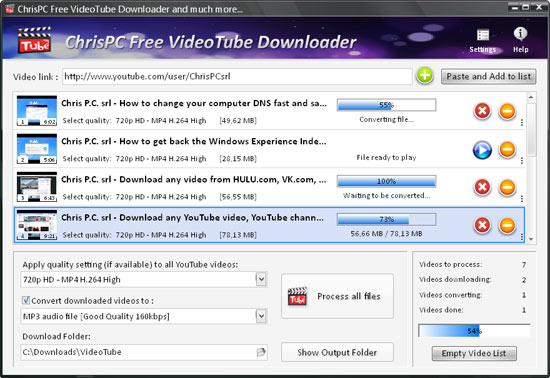Viewport: 550px width, 378px height.
Task: Click Process all files button
Action: (337, 296)
